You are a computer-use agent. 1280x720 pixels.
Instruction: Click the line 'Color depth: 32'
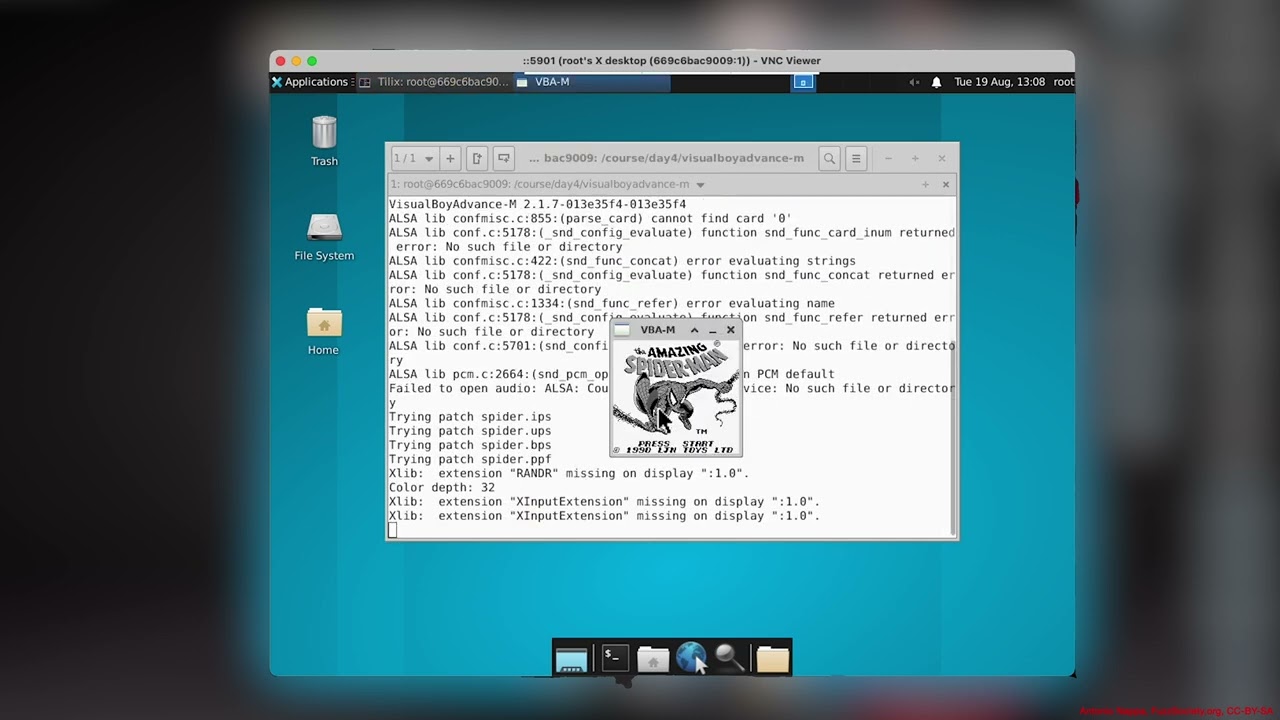(x=442, y=488)
